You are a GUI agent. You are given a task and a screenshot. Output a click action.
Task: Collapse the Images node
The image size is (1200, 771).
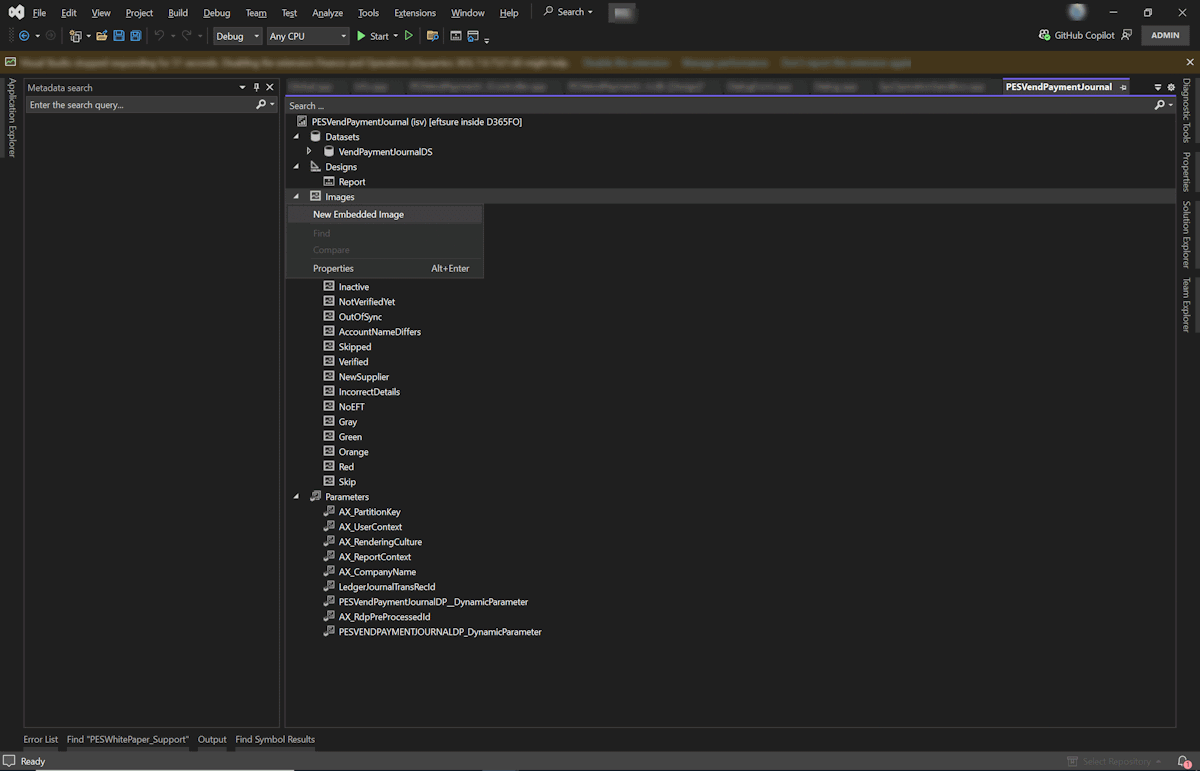click(296, 197)
